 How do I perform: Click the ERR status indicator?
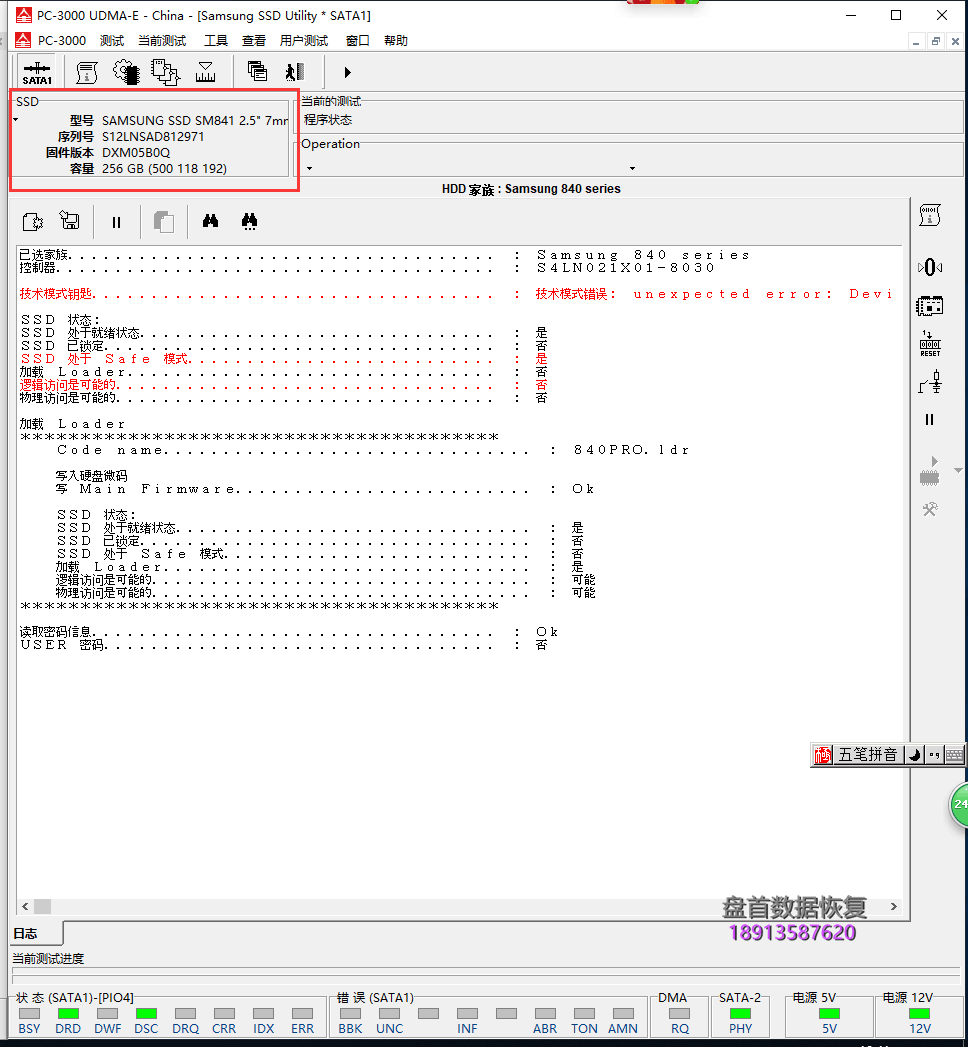pyautogui.click(x=302, y=1014)
